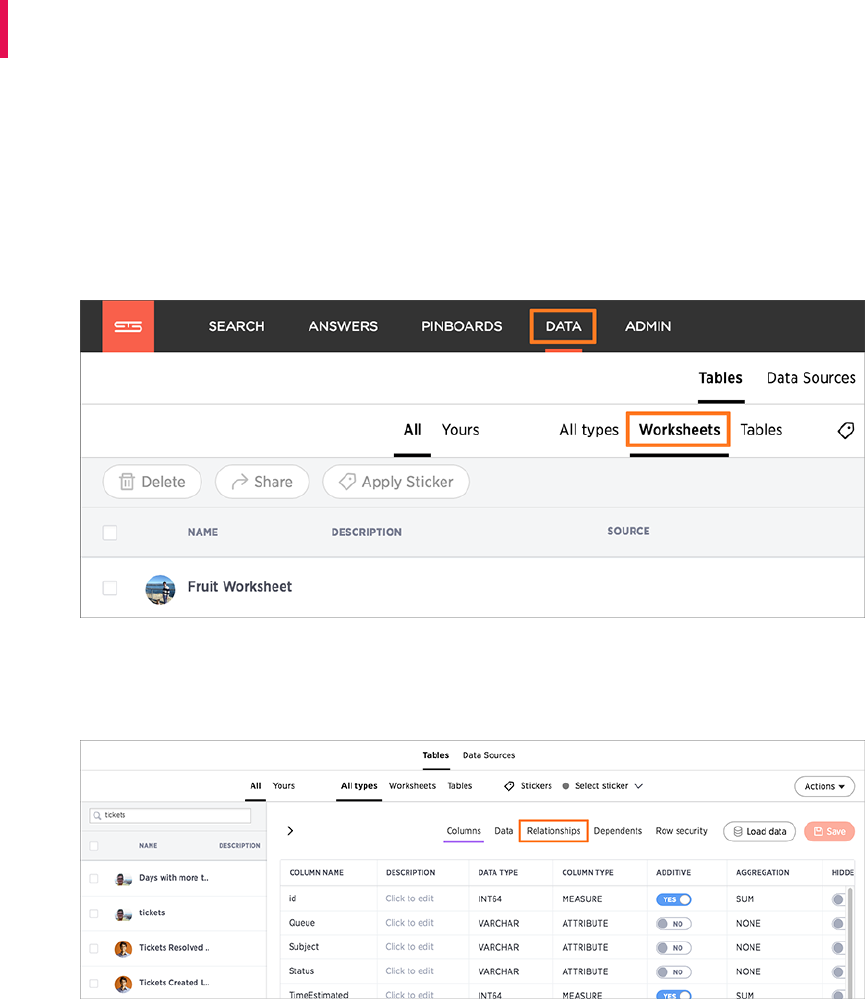The height and width of the screenshot is (999, 865).
Task: Tick the Fruit Worksheet checkbox
Action: [110, 587]
